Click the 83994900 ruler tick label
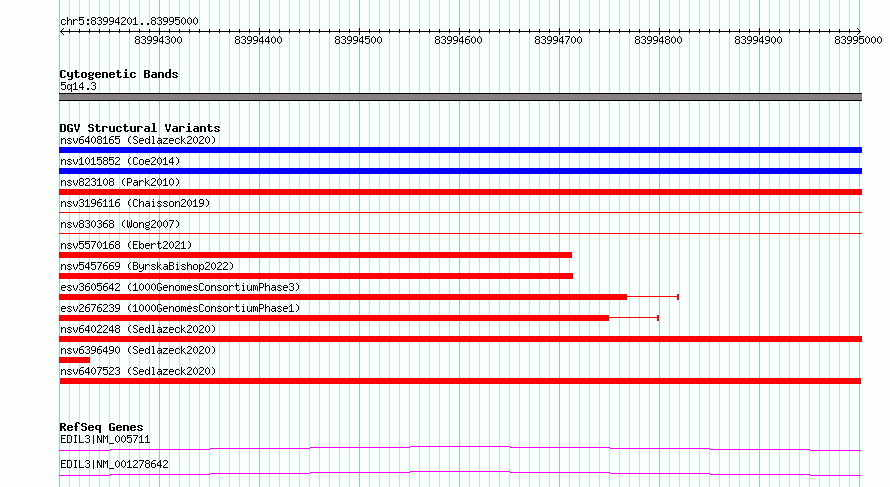The width and height of the screenshot is (890, 487). (x=758, y=40)
